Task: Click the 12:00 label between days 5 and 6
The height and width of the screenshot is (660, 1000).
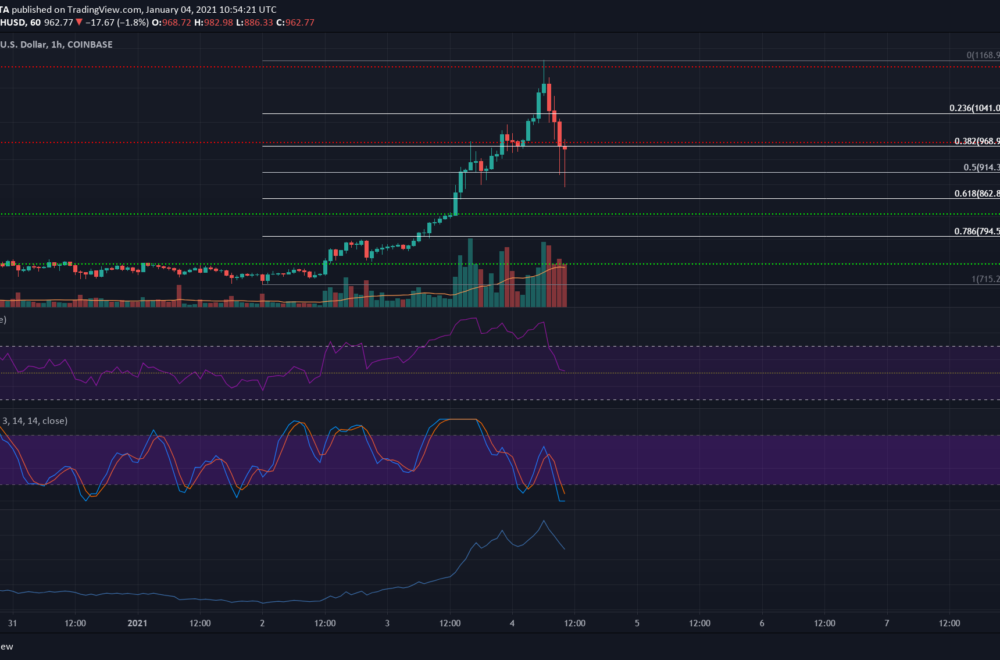Action: tap(700, 623)
